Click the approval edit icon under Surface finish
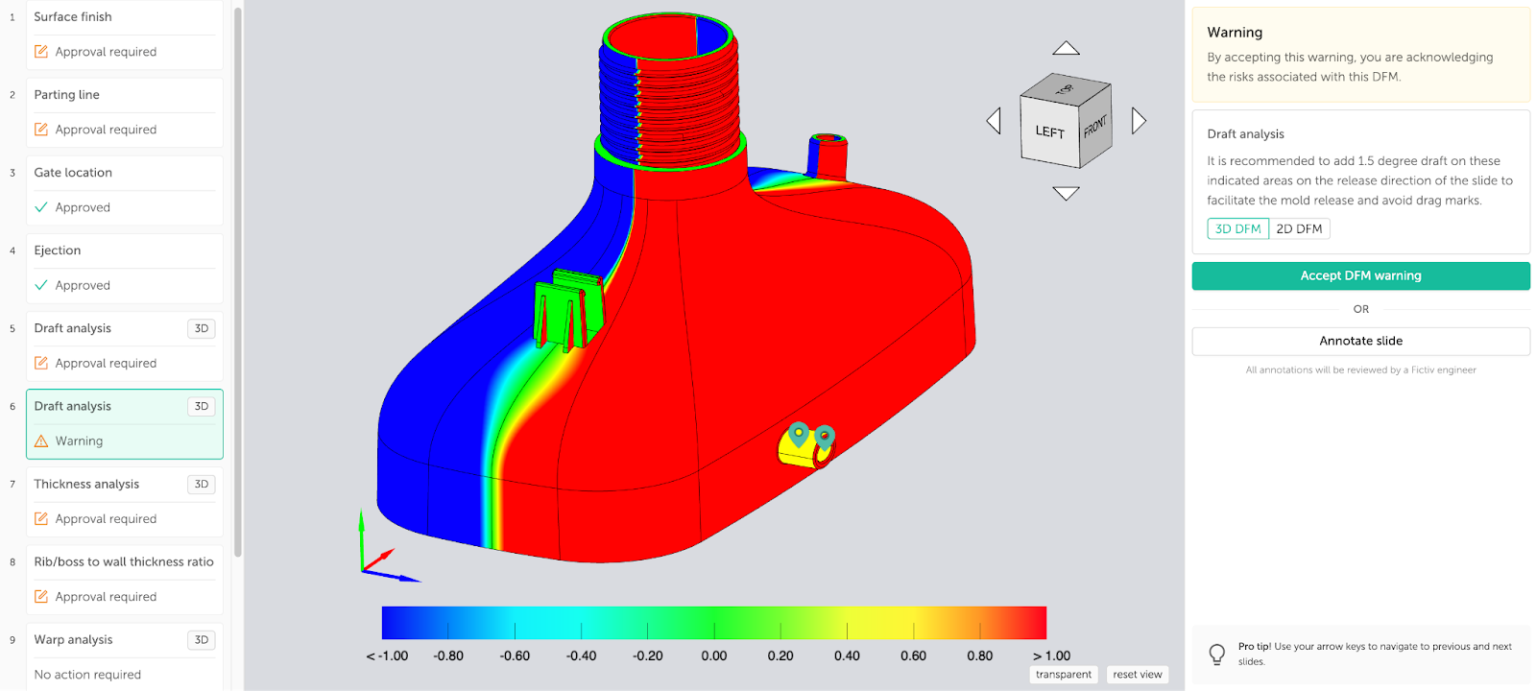Image resolution: width=1536 pixels, height=691 pixels. (x=41, y=51)
